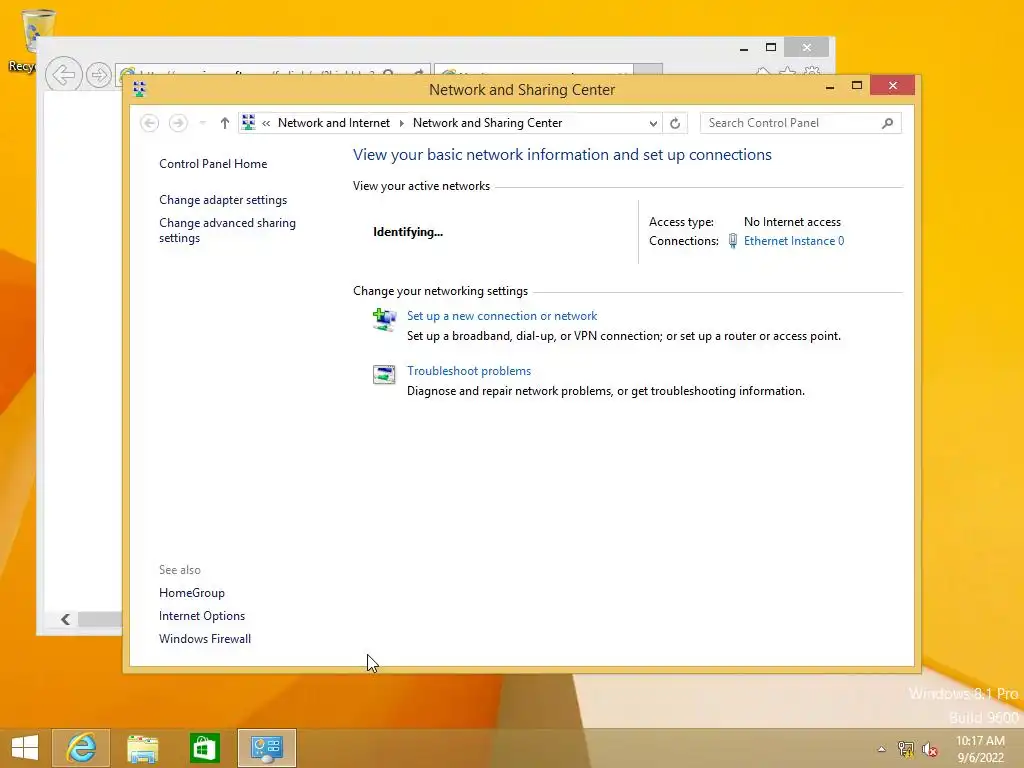Screen dimensions: 1024x768
Task: Click the network status tray icon
Action: 906,749
